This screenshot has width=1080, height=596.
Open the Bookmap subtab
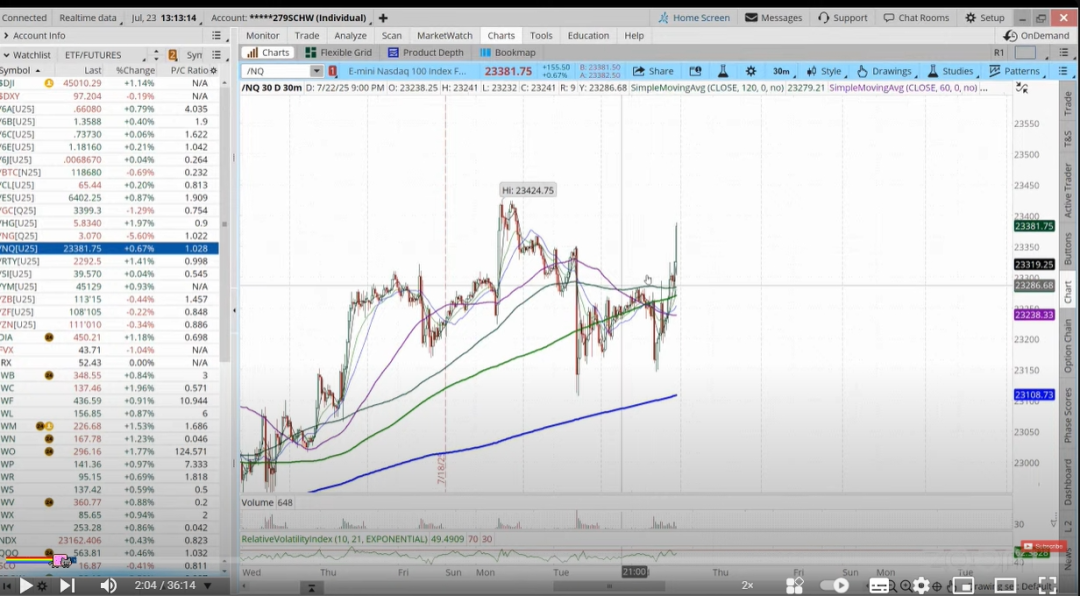[x=508, y=52]
